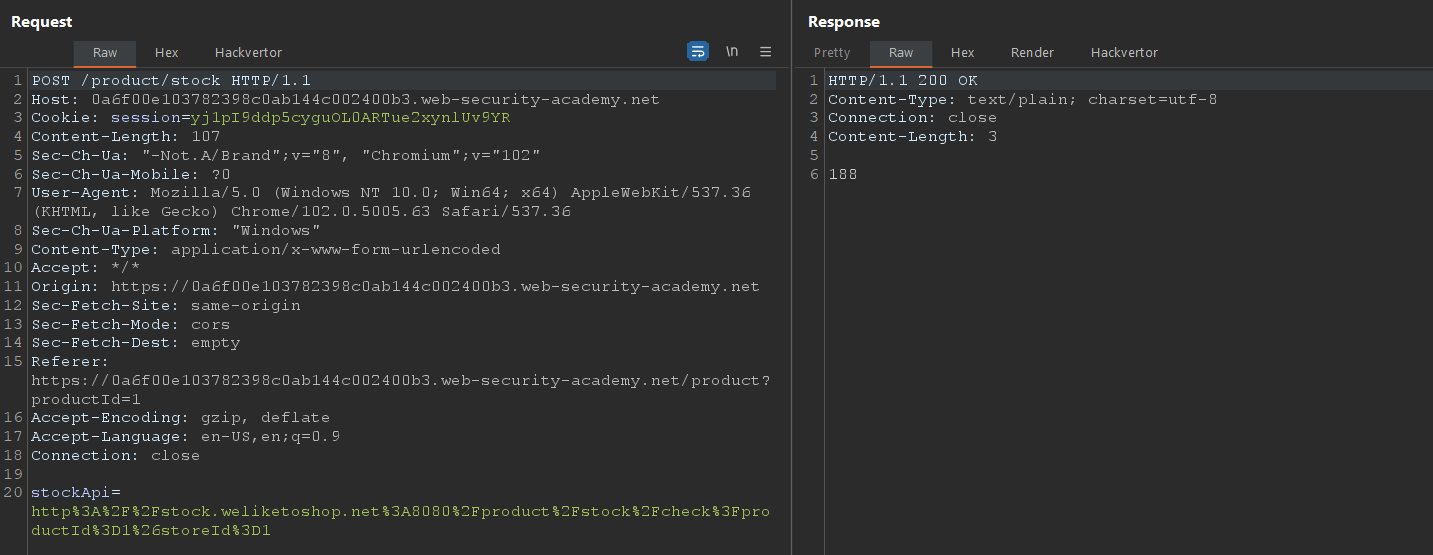Viewport: 1433px width, 555px height.
Task: Show the Response Render tab
Action: pyautogui.click(x=1032, y=53)
